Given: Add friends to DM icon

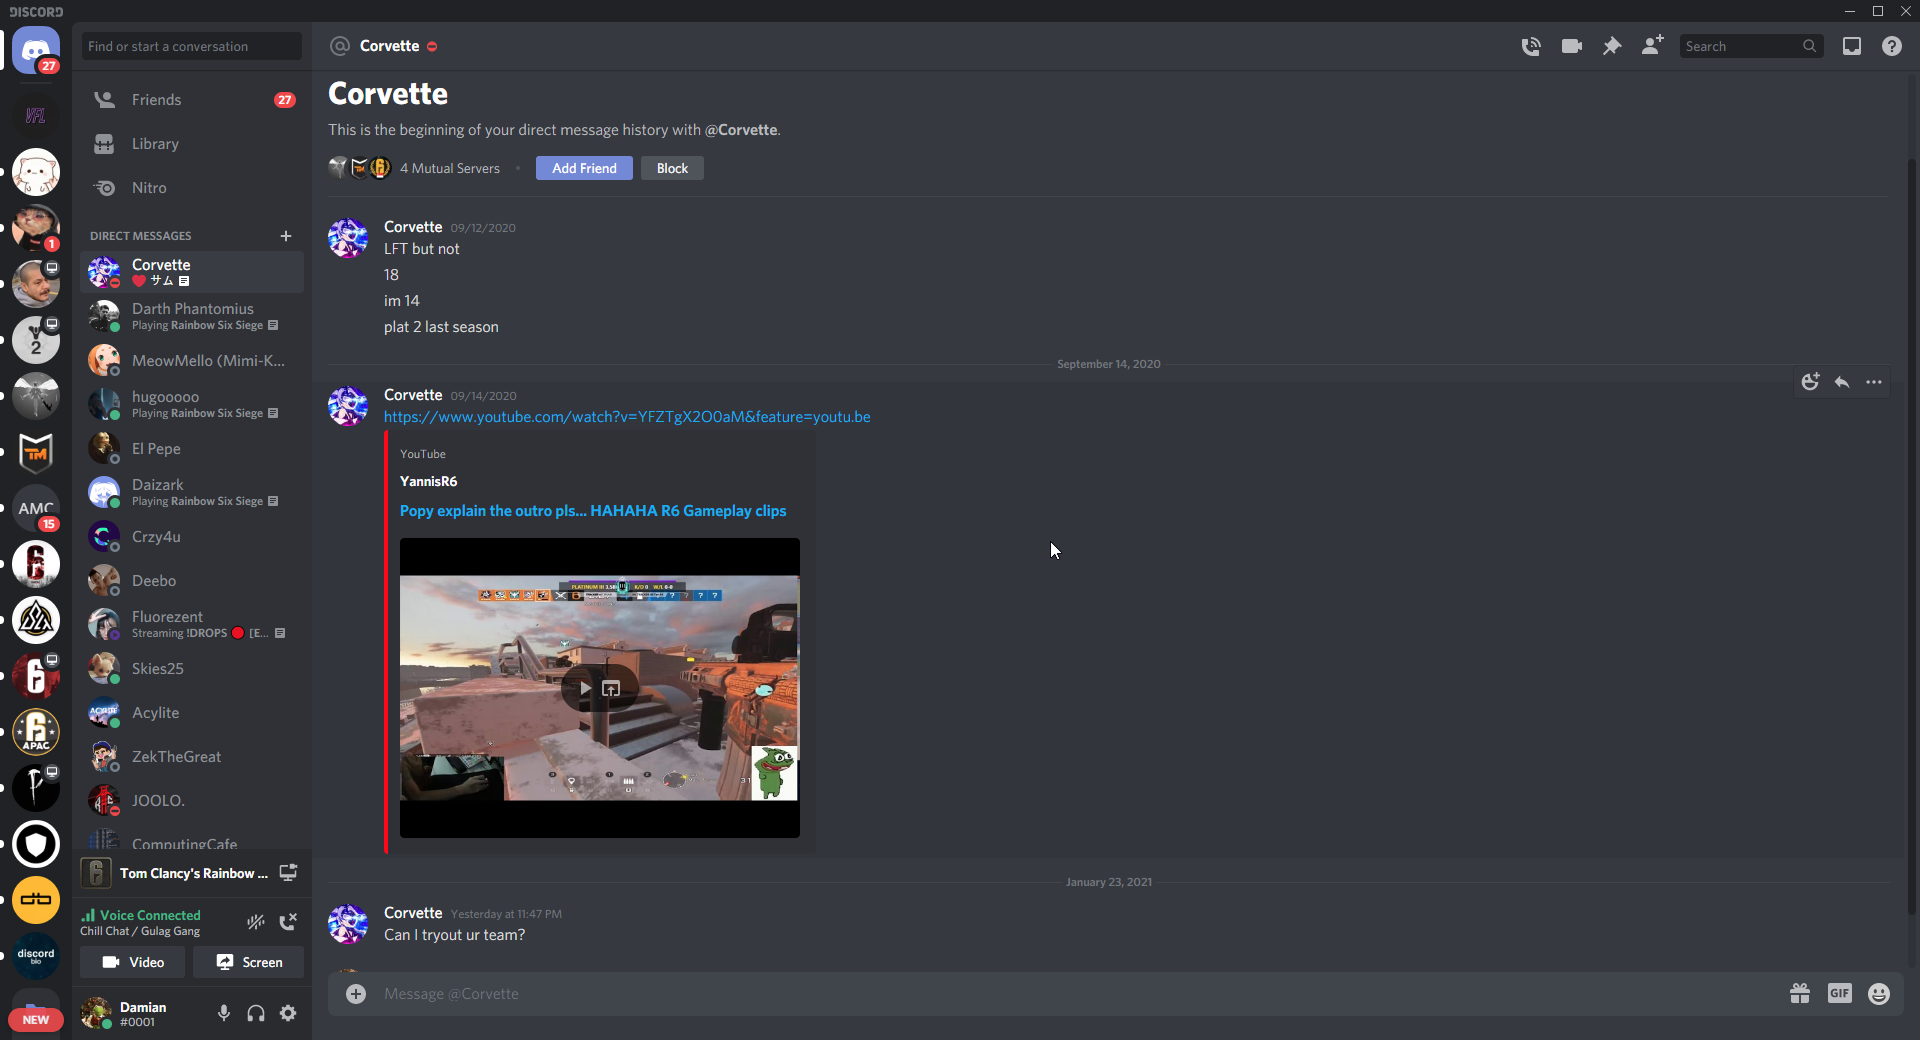Looking at the screenshot, I should [x=1652, y=46].
